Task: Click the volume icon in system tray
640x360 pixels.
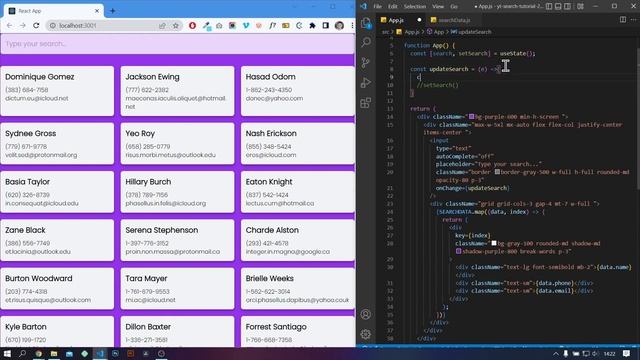Action: [595, 353]
